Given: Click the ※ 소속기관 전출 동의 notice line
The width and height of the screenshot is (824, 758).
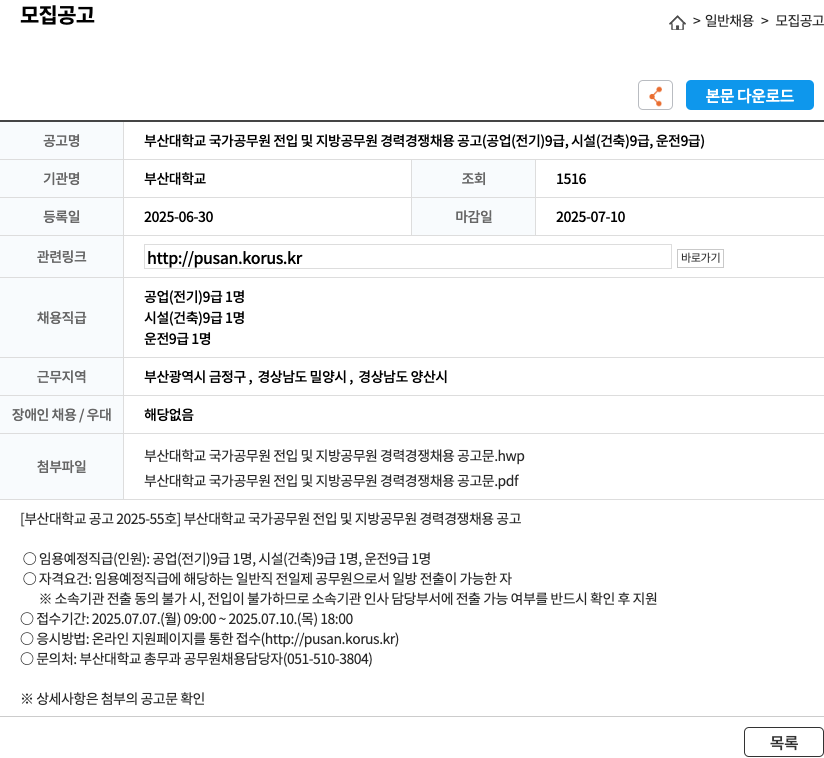Looking at the screenshot, I should pyautogui.click(x=348, y=599).
